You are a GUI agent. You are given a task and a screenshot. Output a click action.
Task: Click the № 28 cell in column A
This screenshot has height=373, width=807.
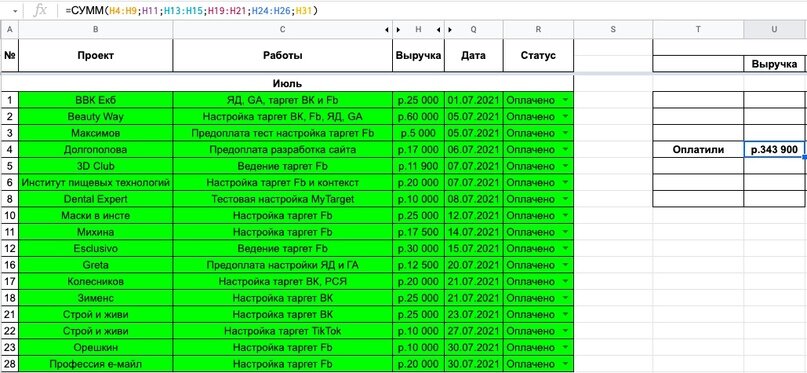[x=10, y=364]
